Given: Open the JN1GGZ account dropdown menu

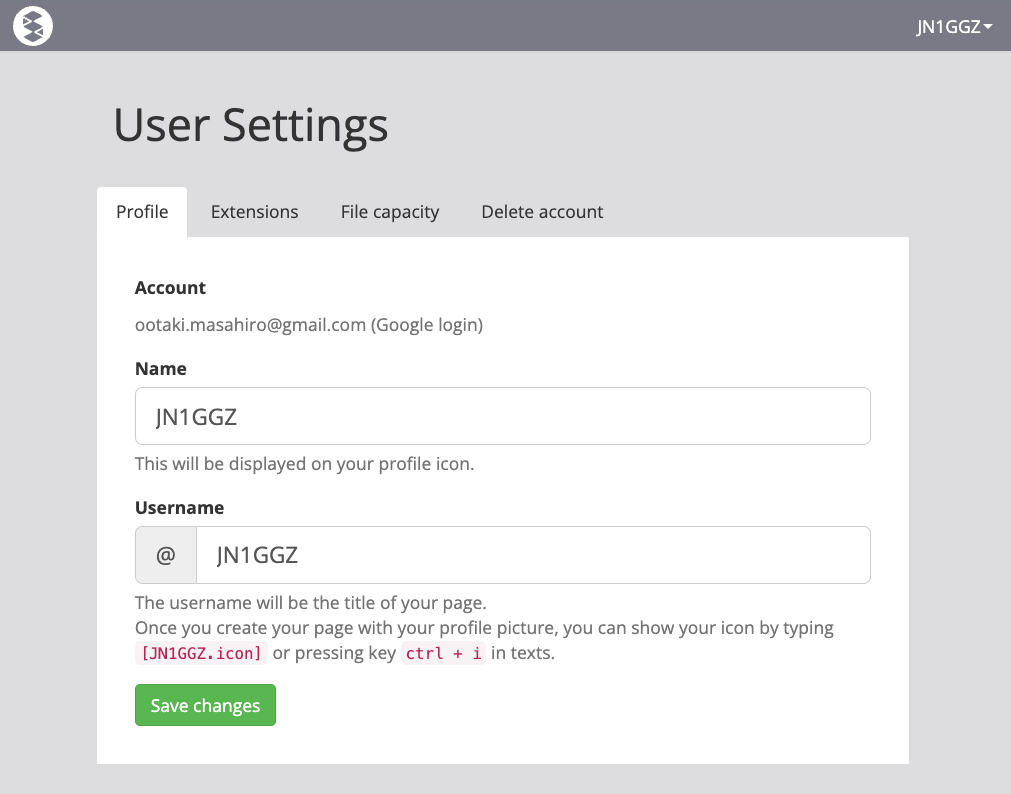Looking at the screenshot, I should point(954,27).
